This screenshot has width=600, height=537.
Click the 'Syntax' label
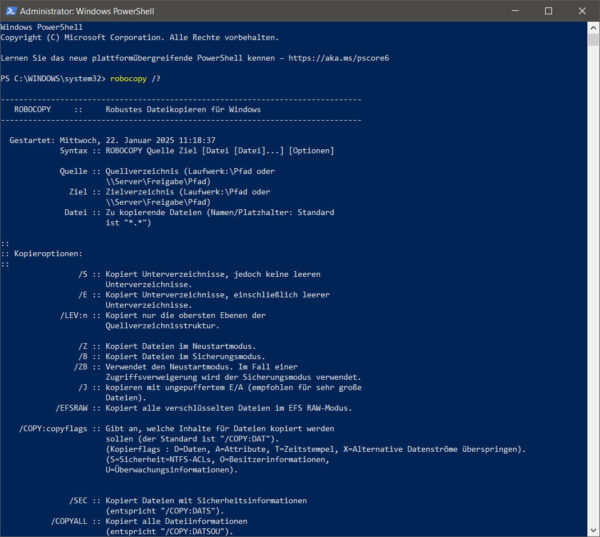pyautogui.click(x=73, y=151)
